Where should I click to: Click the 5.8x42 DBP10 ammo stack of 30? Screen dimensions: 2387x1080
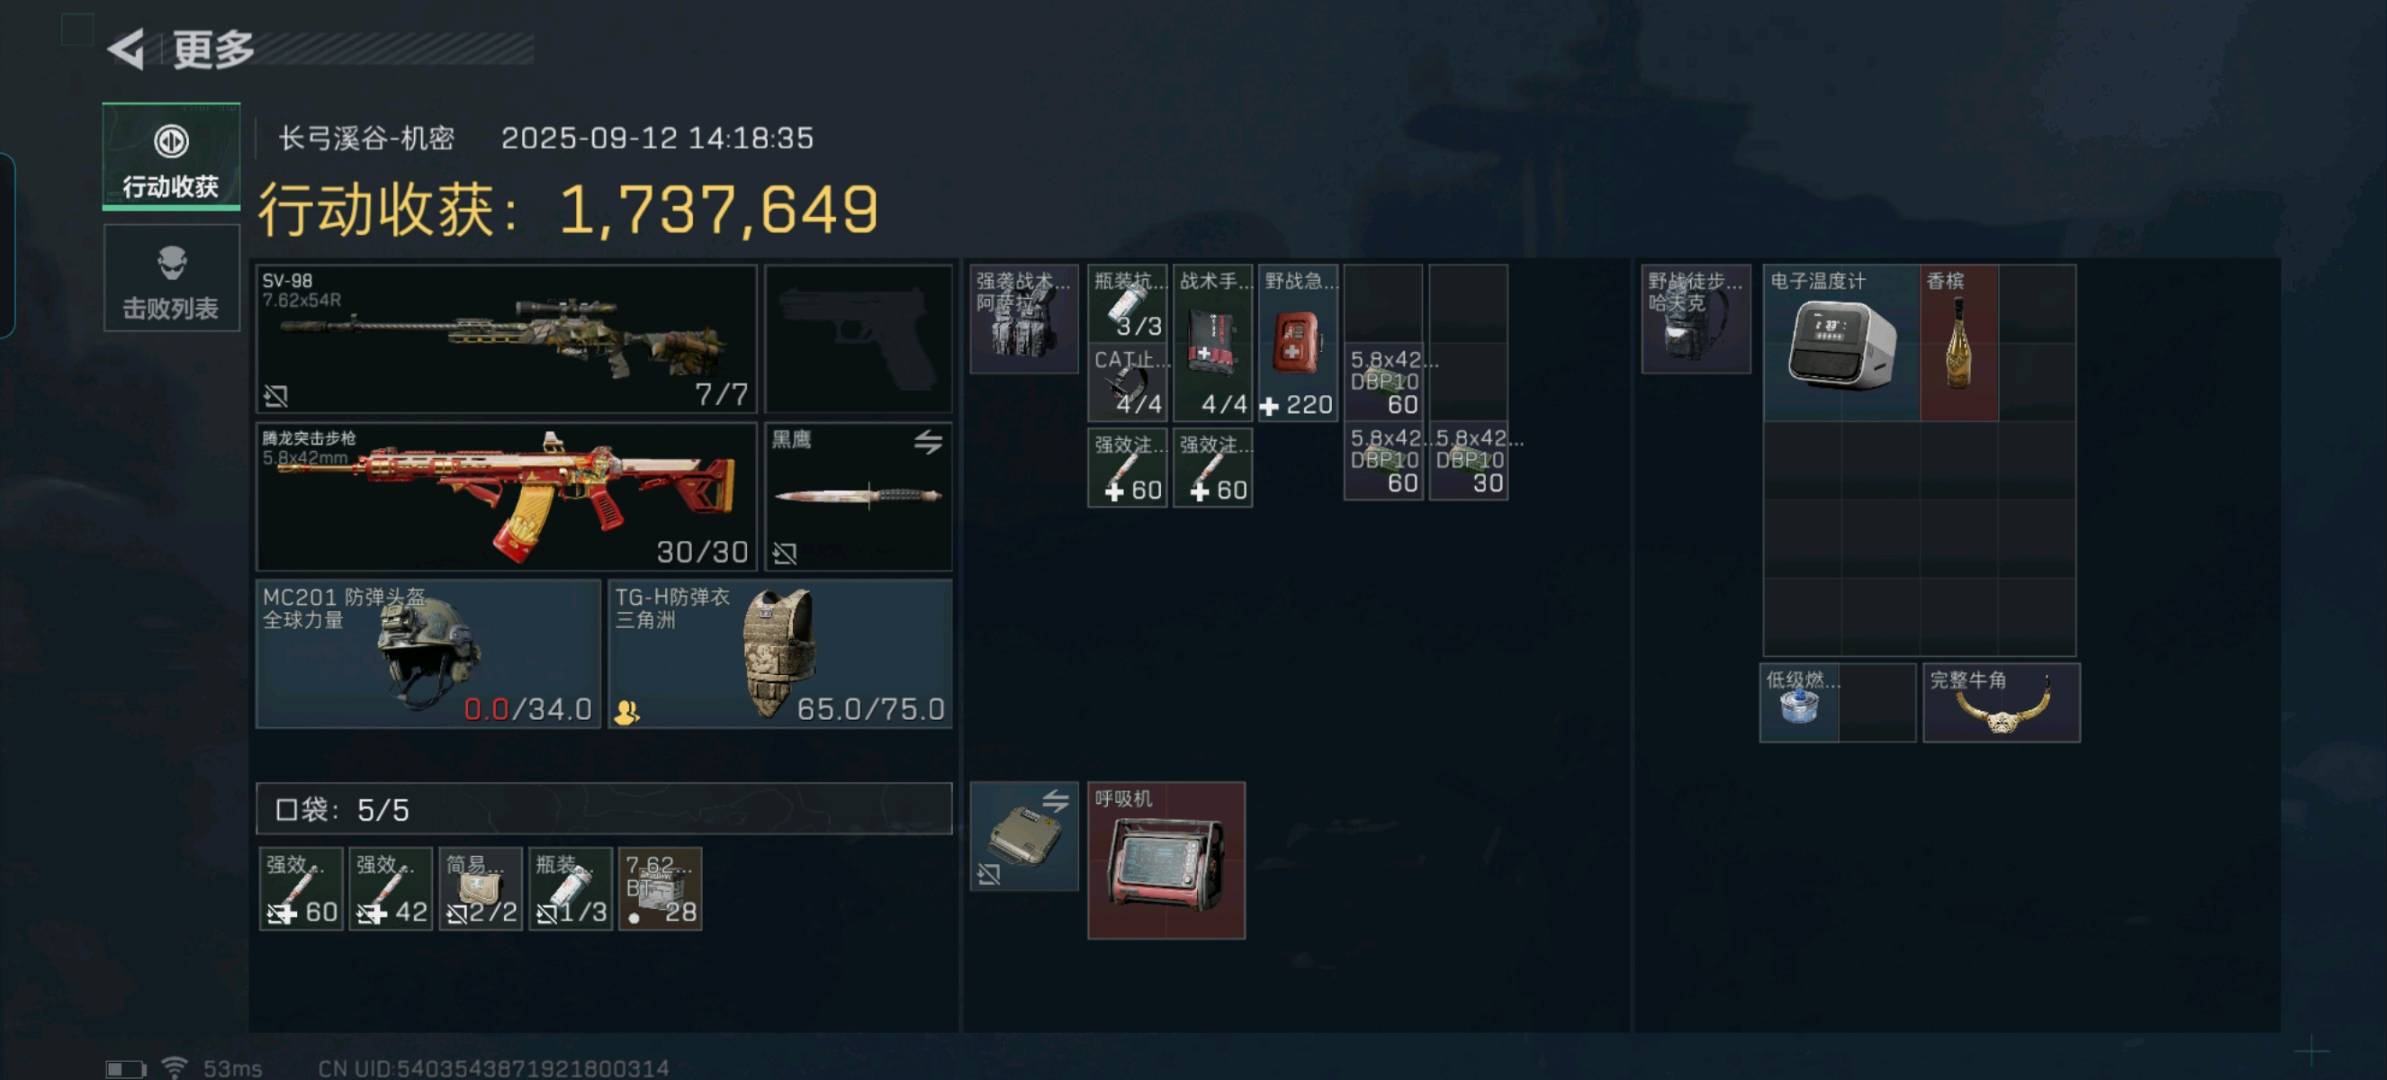pos(1468,461)
